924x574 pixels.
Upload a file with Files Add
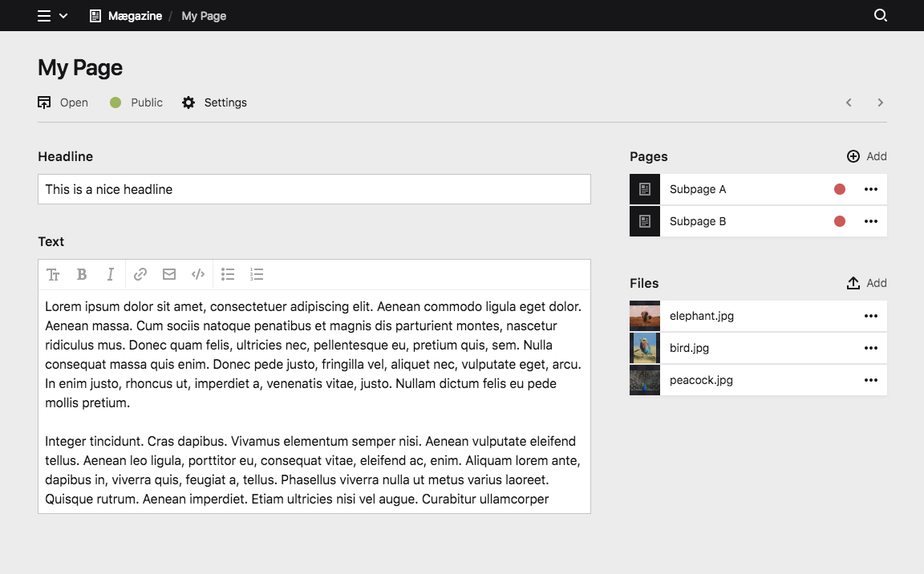coord(866,284)
